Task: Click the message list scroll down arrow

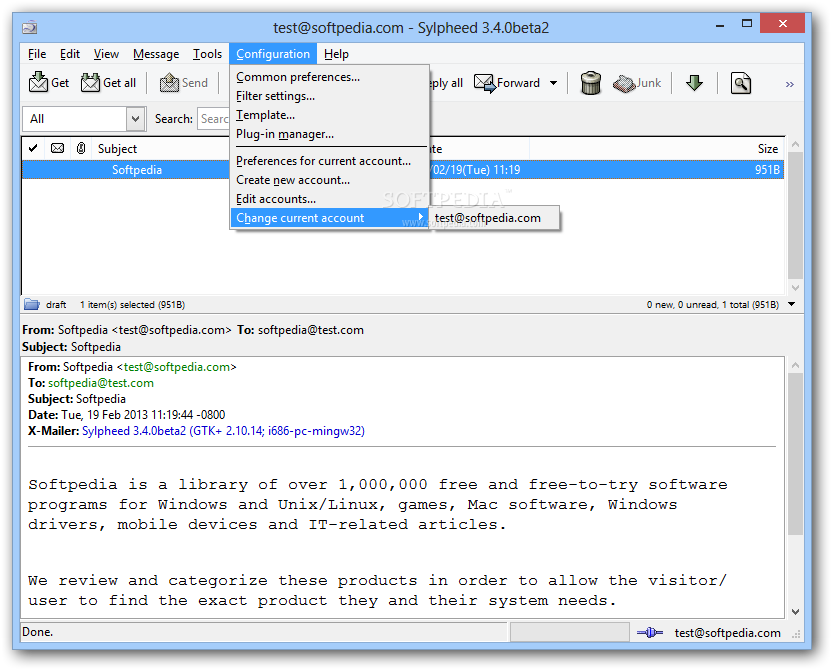Action: click(795, 288)
